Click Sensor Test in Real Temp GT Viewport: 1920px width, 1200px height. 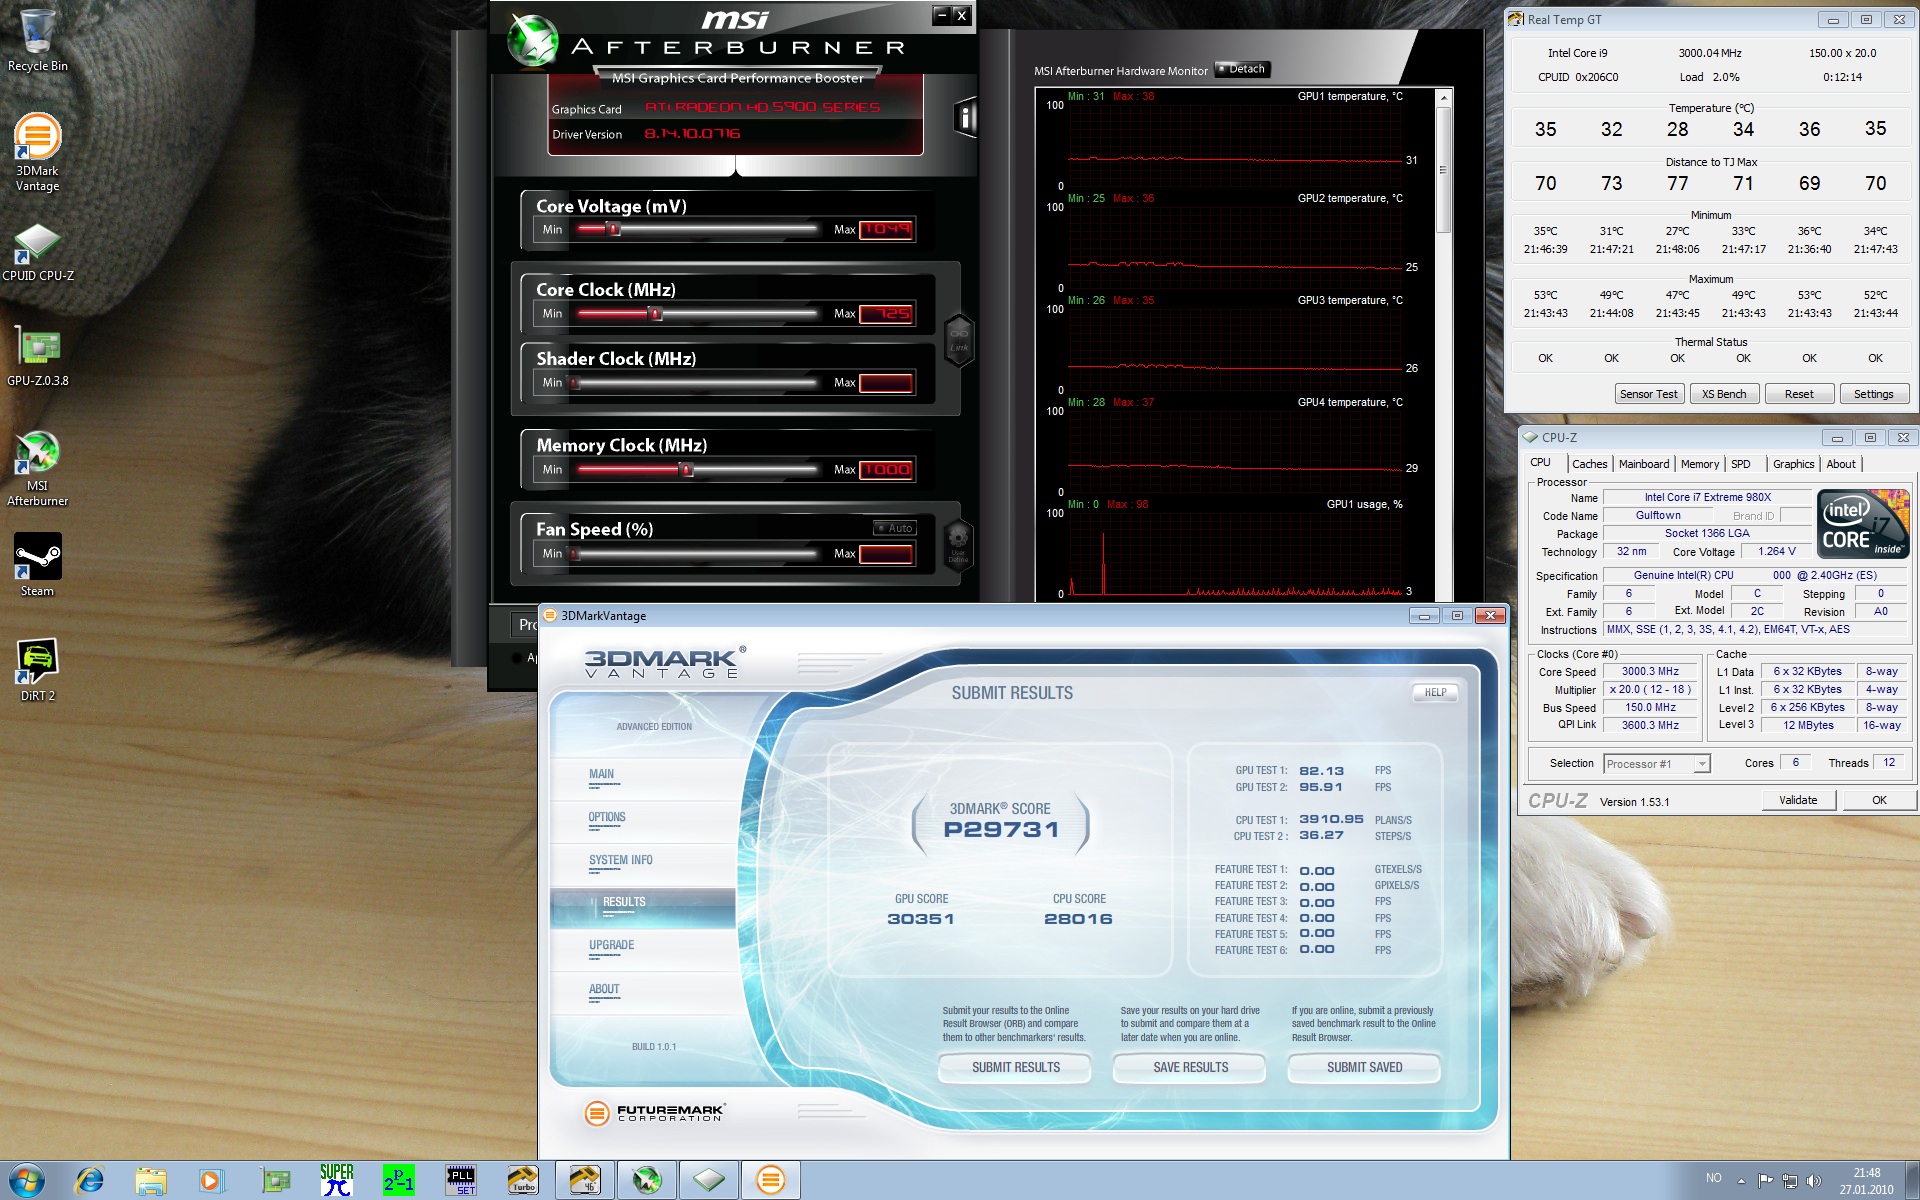(x=1648, y=394)
